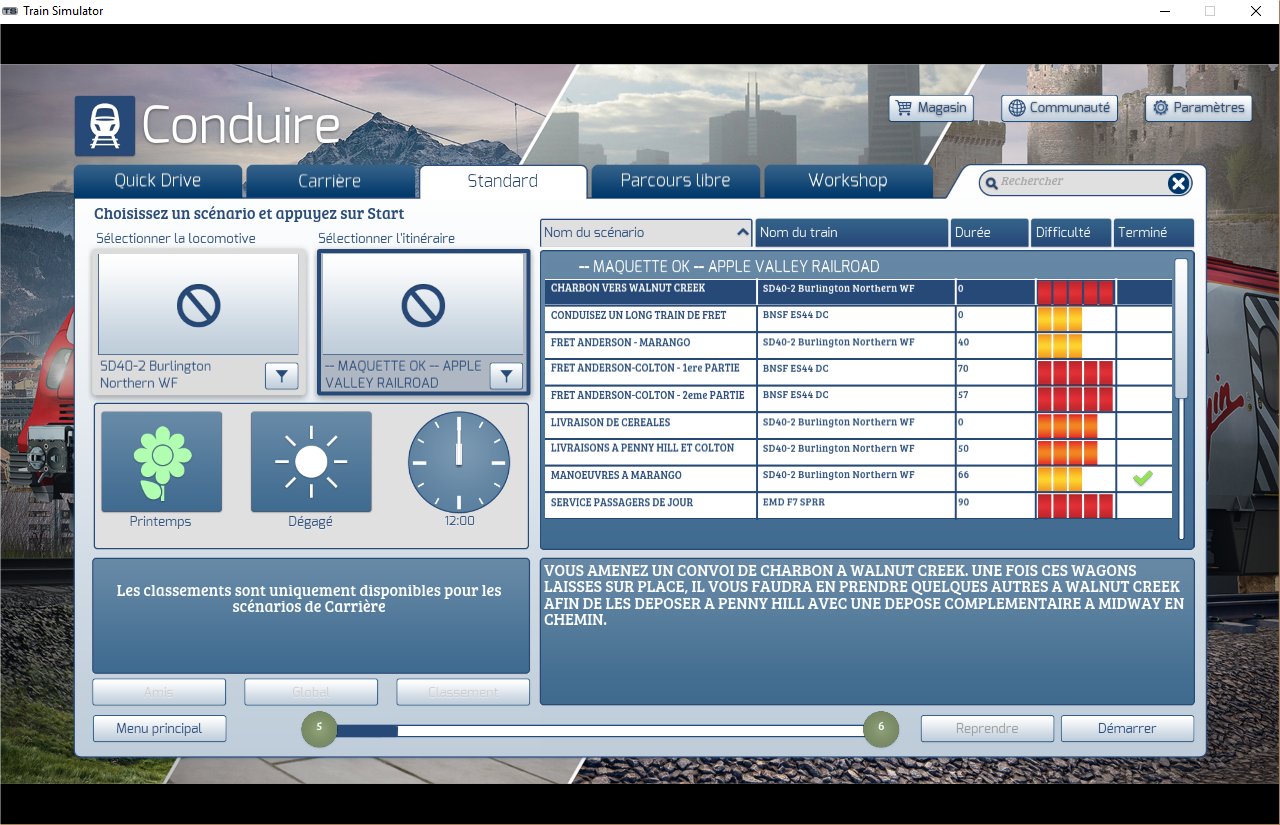Select scenario LIVRAISON DE CEREALES
Viewport: 1280px width, 825px height.
[858, 426]
